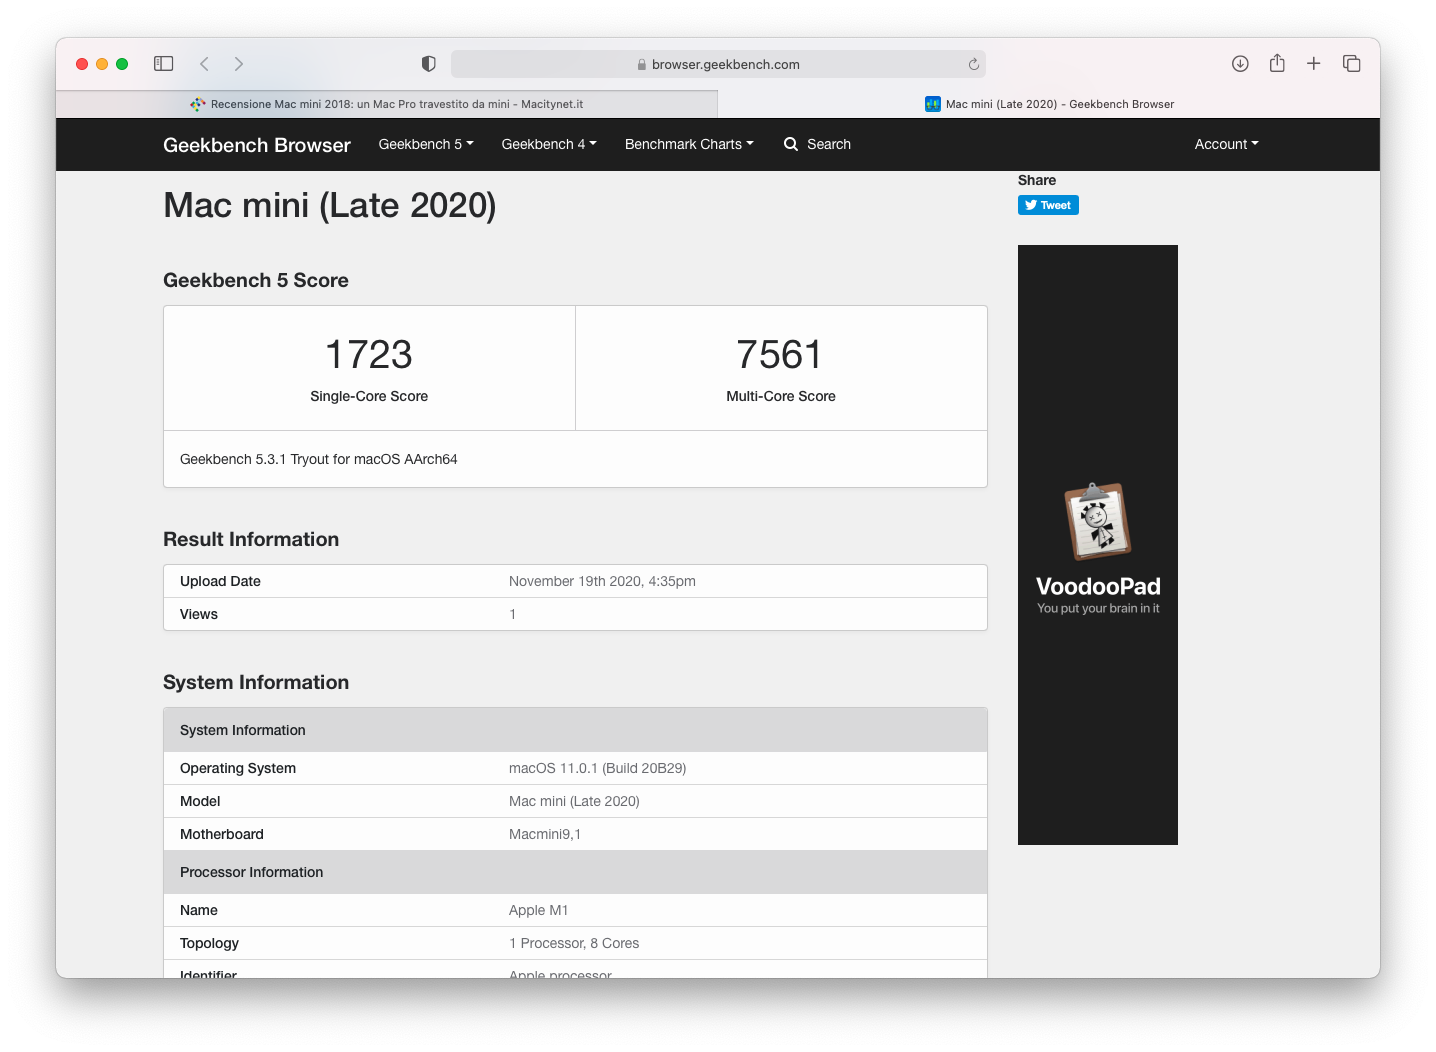Click the "Topology" row label
Screen dimensions: 1436x1052
click(x=209, y=943)
